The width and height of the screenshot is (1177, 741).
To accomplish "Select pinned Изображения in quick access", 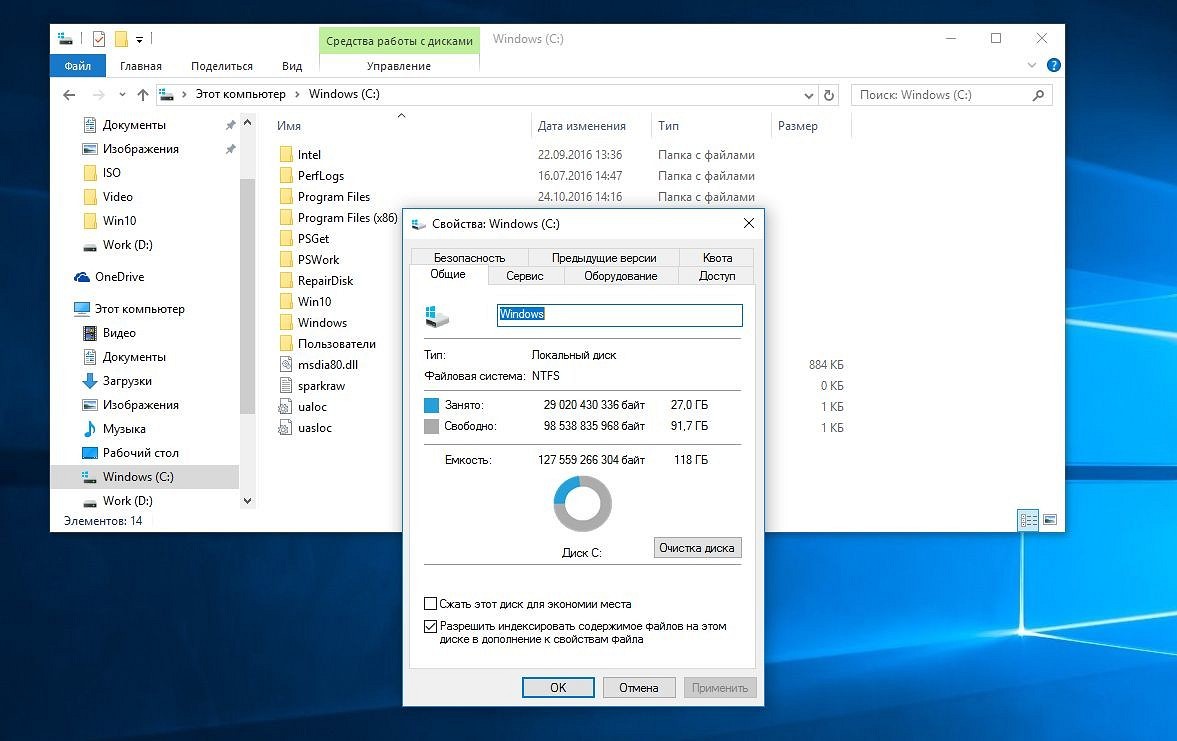I will coord(140,149).
